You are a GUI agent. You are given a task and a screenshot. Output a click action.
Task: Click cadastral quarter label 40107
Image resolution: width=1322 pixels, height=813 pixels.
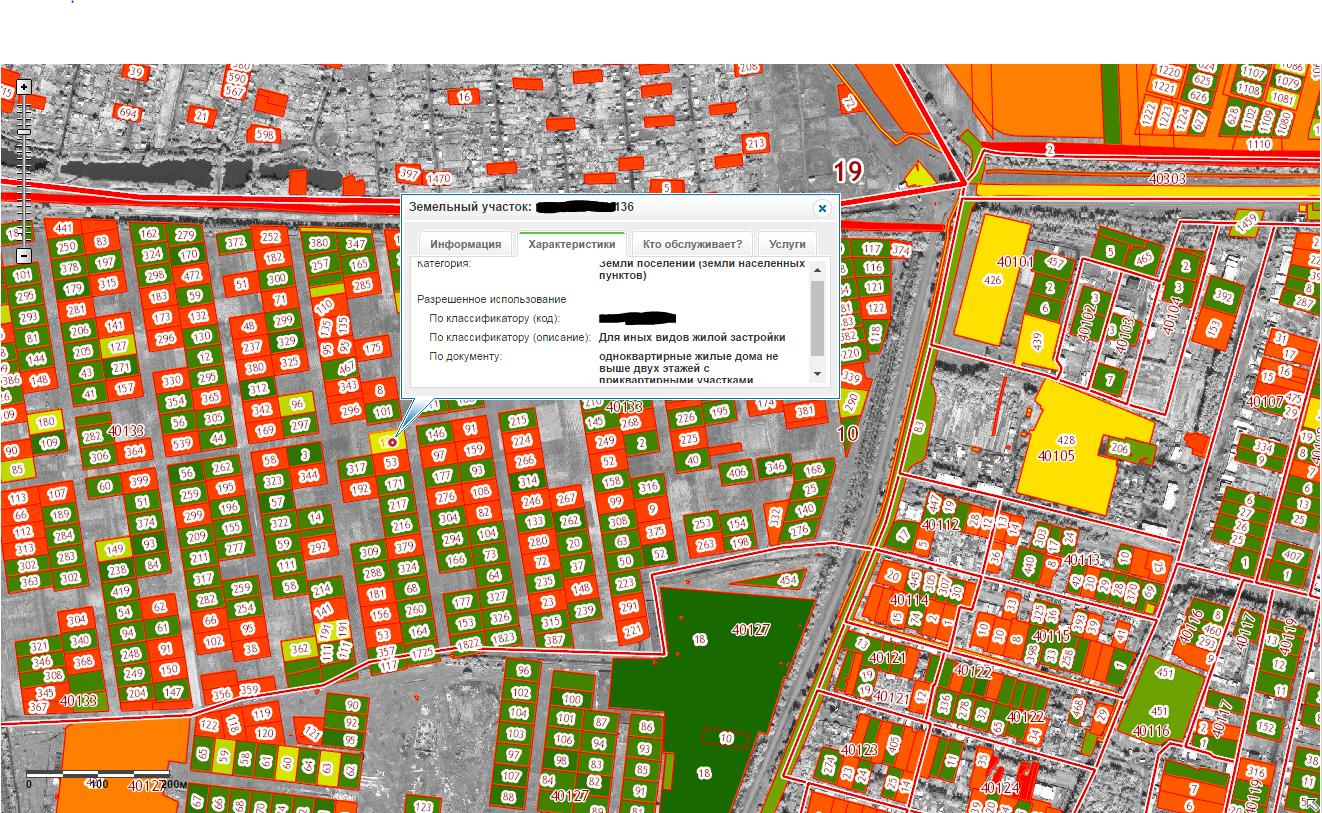(x=1264, y=402)
